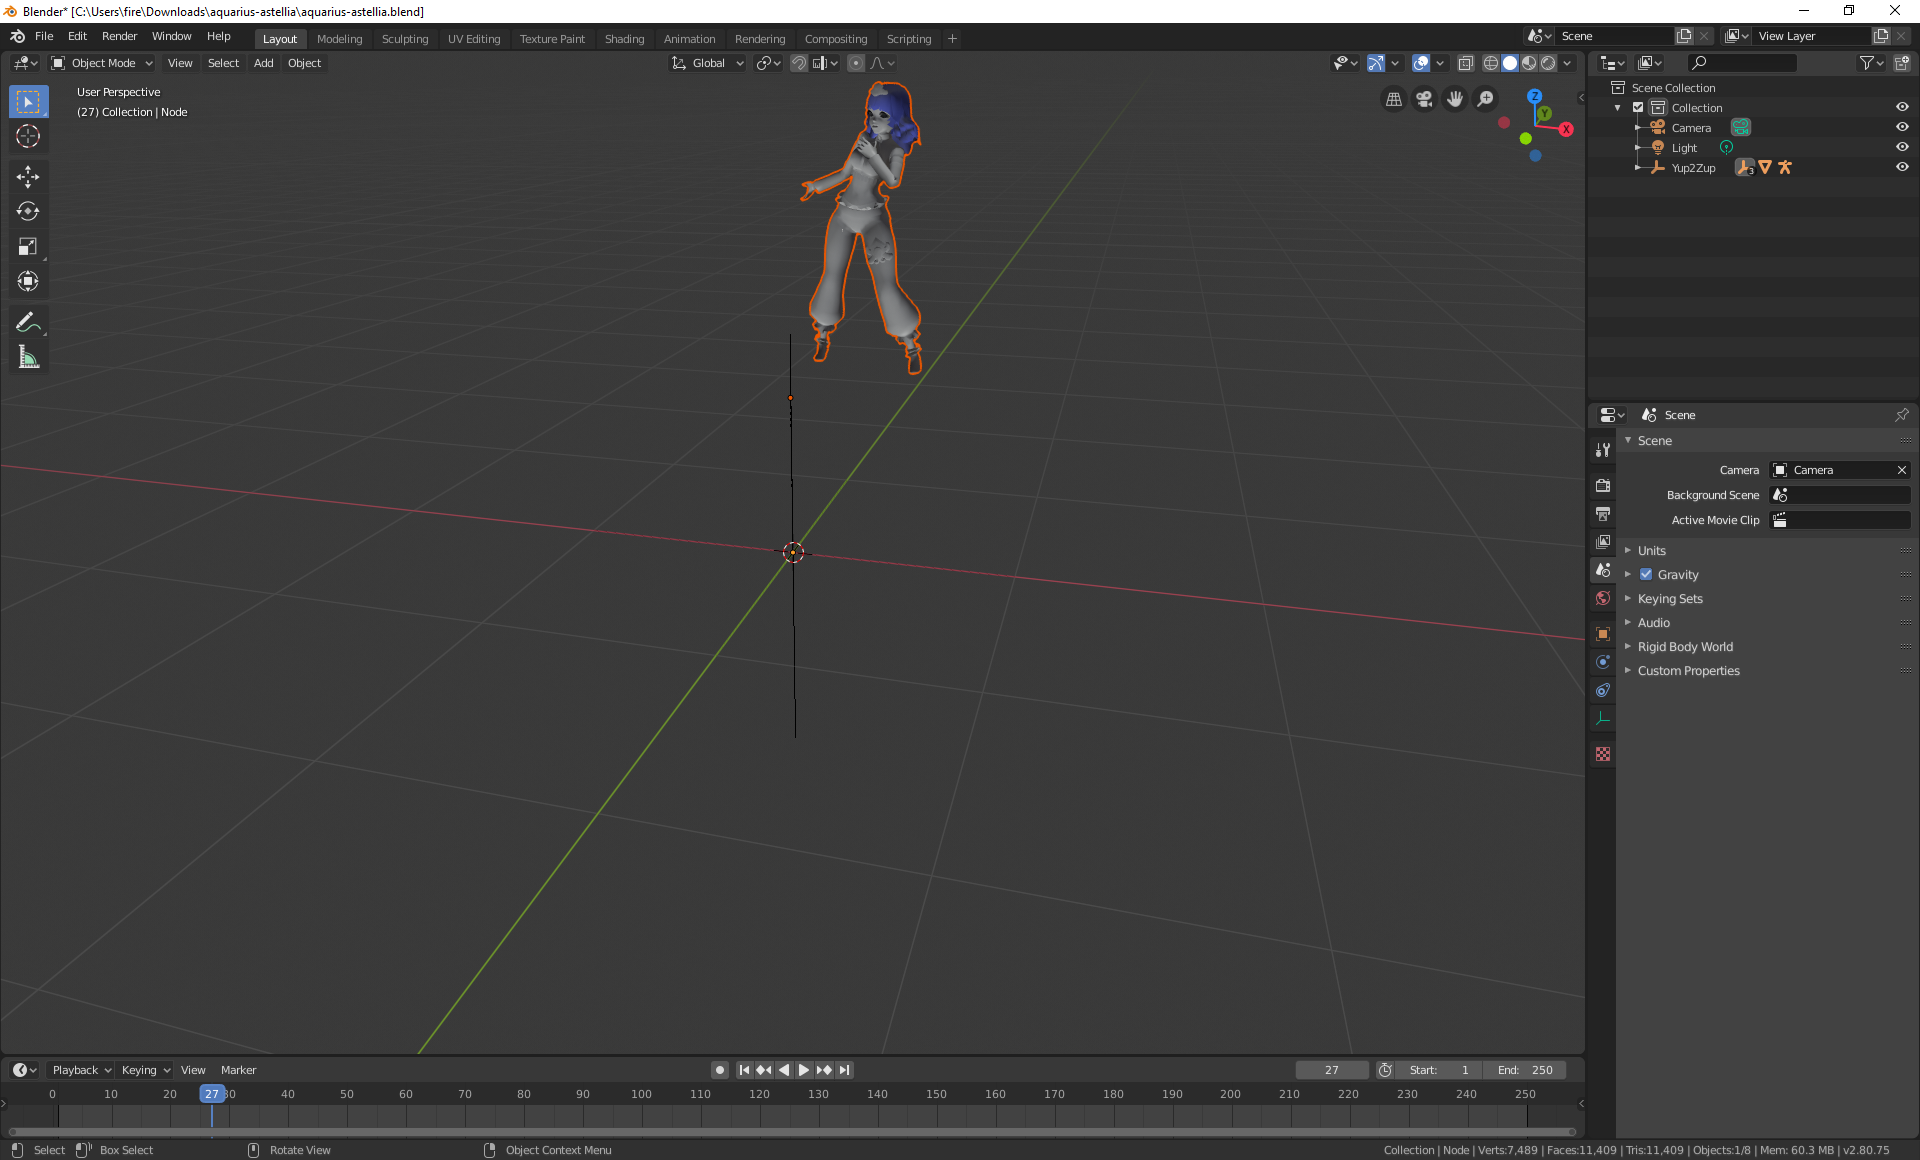Select the Rotate tool
The height and width of the screenshot is (1160, 1920).
pos(28,211)
